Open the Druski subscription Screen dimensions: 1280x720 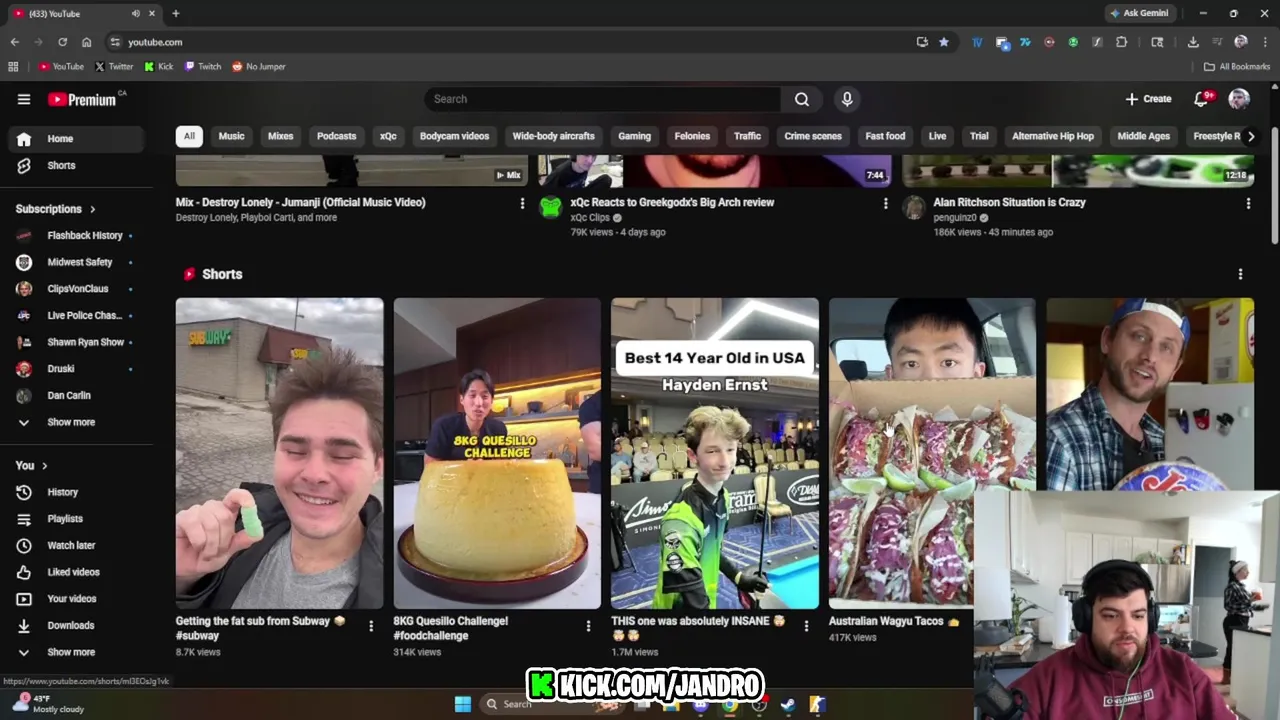click(78, 369)
